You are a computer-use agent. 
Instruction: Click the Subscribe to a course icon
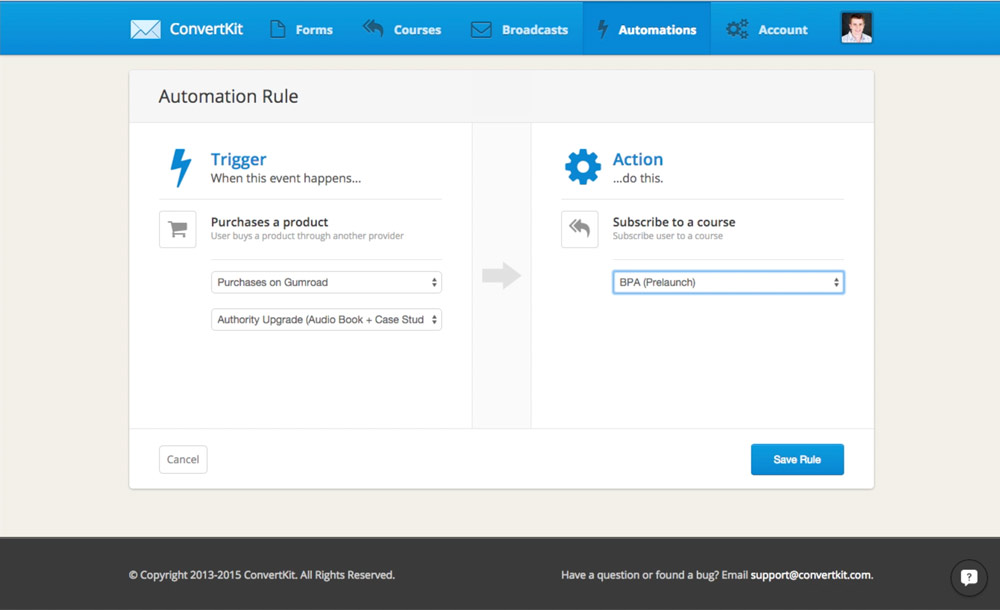580,229
